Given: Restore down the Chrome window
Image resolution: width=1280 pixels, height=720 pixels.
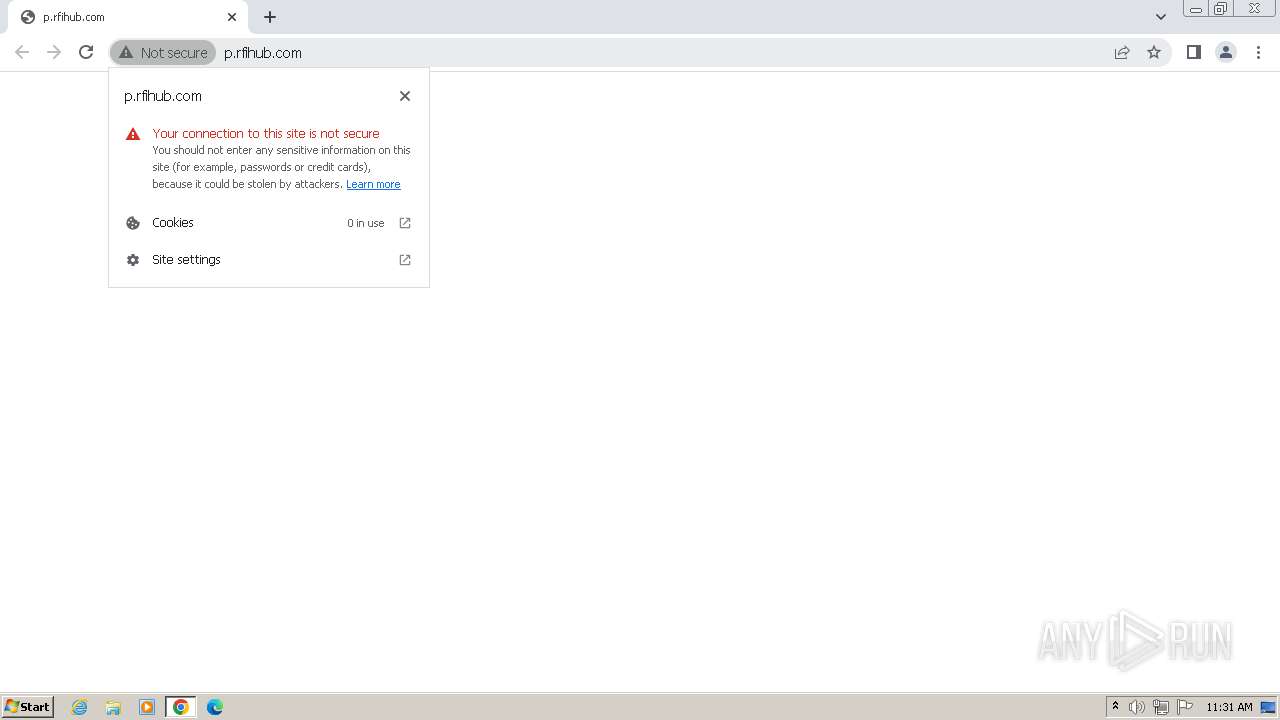Looking at the screenshot, I should 1221,9.
